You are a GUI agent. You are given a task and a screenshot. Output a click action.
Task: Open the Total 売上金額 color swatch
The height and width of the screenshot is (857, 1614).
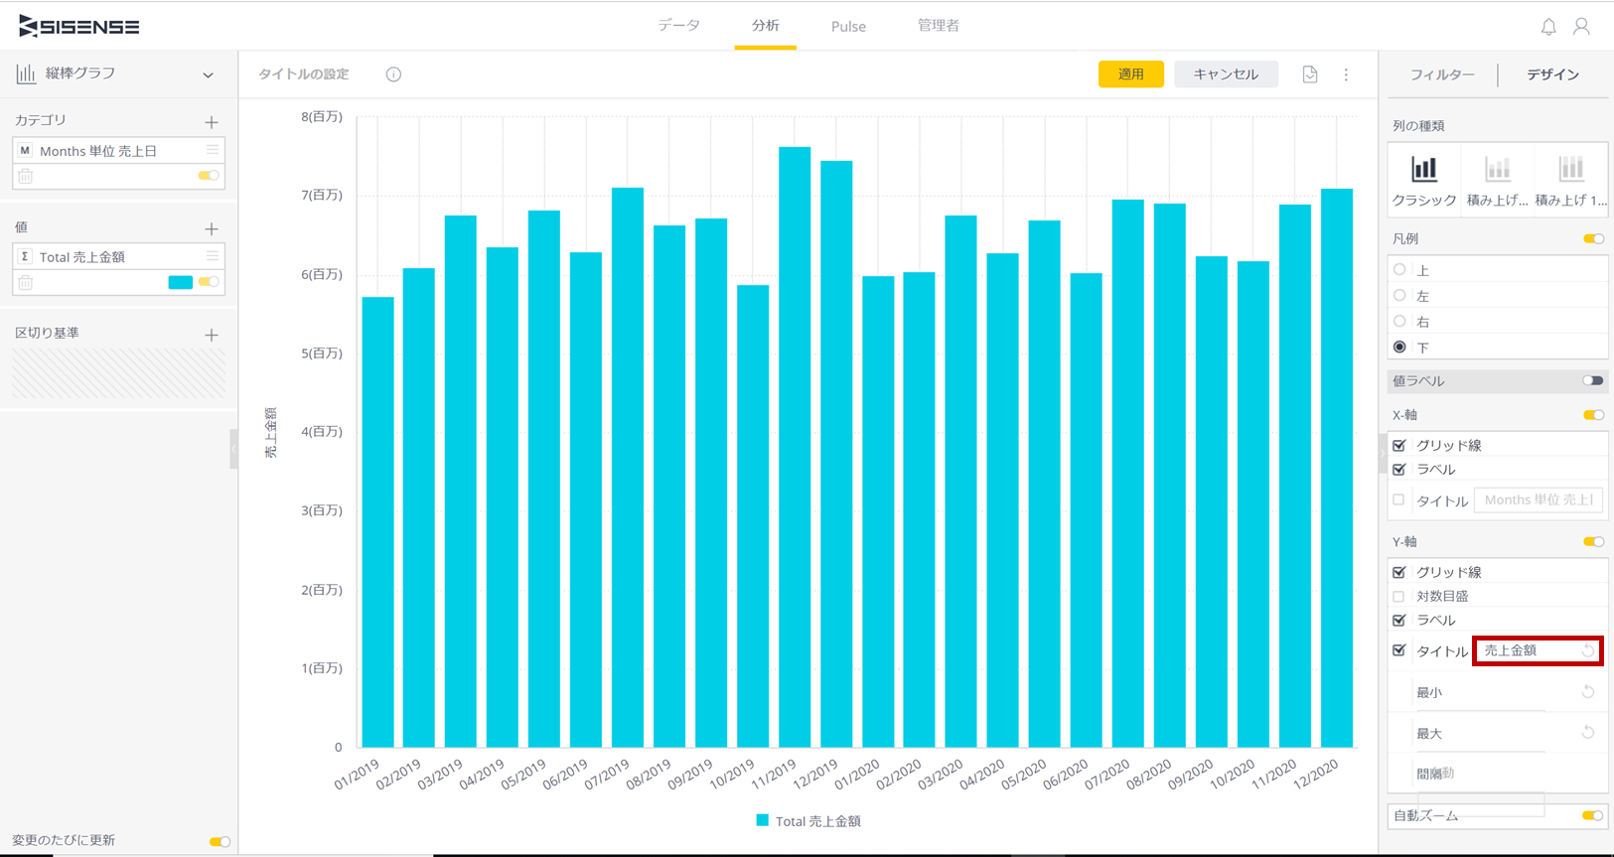coord(181,282)
